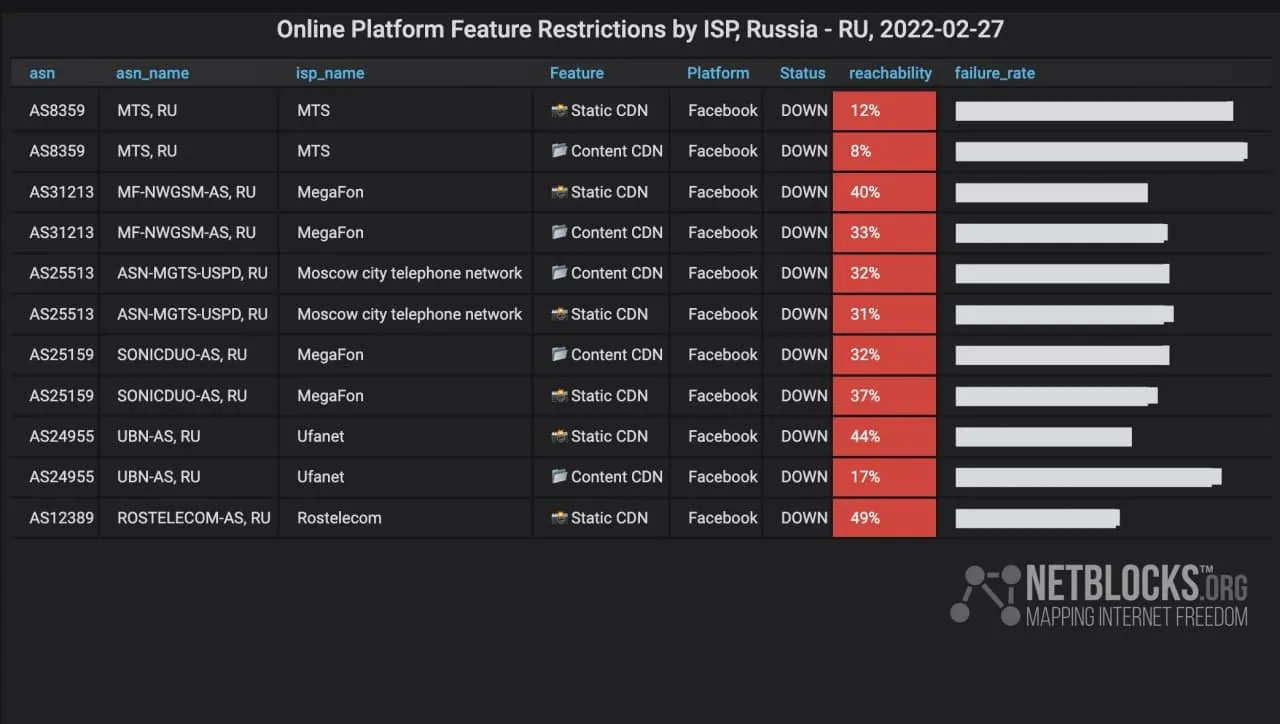The height and width of the screenshot is (724, 1280).
Task: Open the dashboard panel title
Action: (x=640, y=30)
